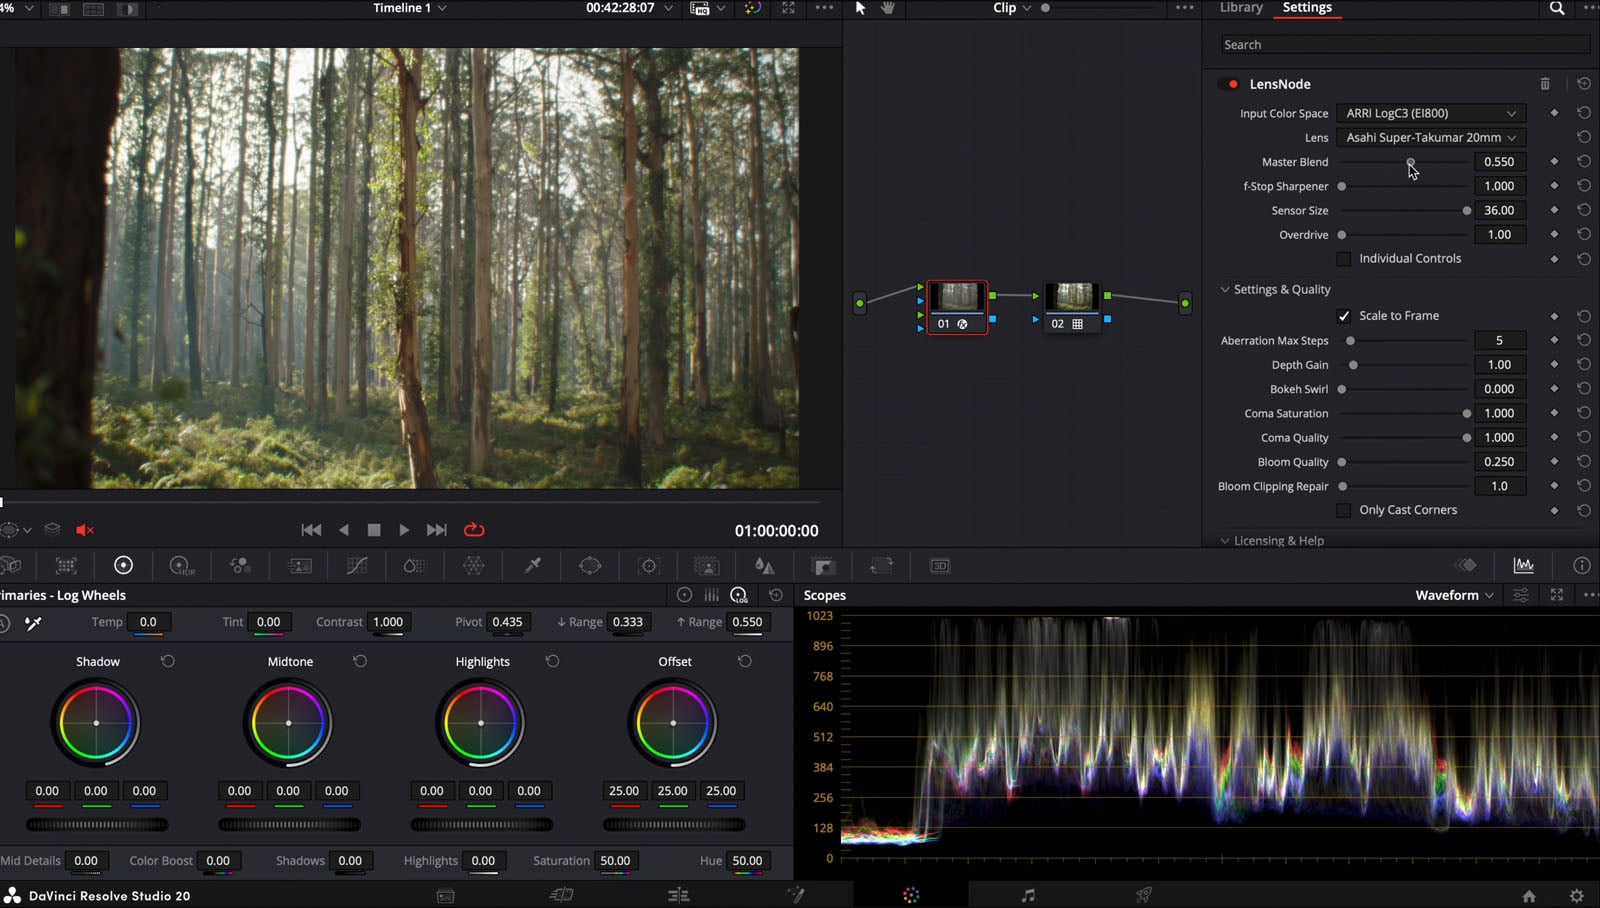Switch to the Library tab
Viewport: 1600px width, 908px height.
pyautogui.click(x=1241, y=8)
